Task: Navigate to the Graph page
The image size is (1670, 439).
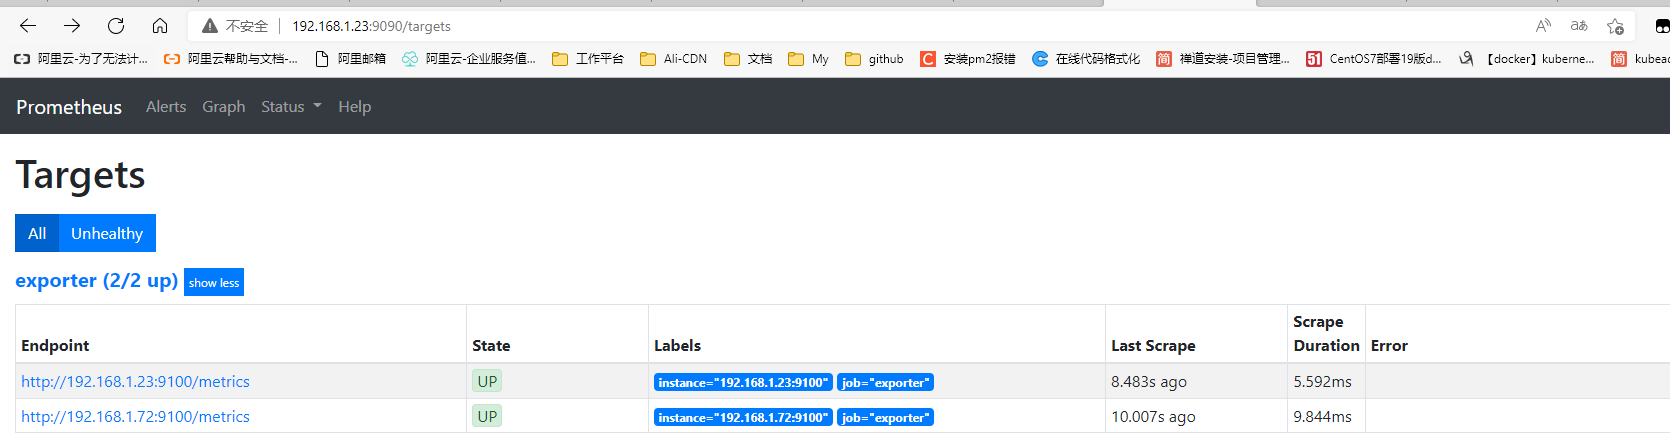Action: point(223,106)
